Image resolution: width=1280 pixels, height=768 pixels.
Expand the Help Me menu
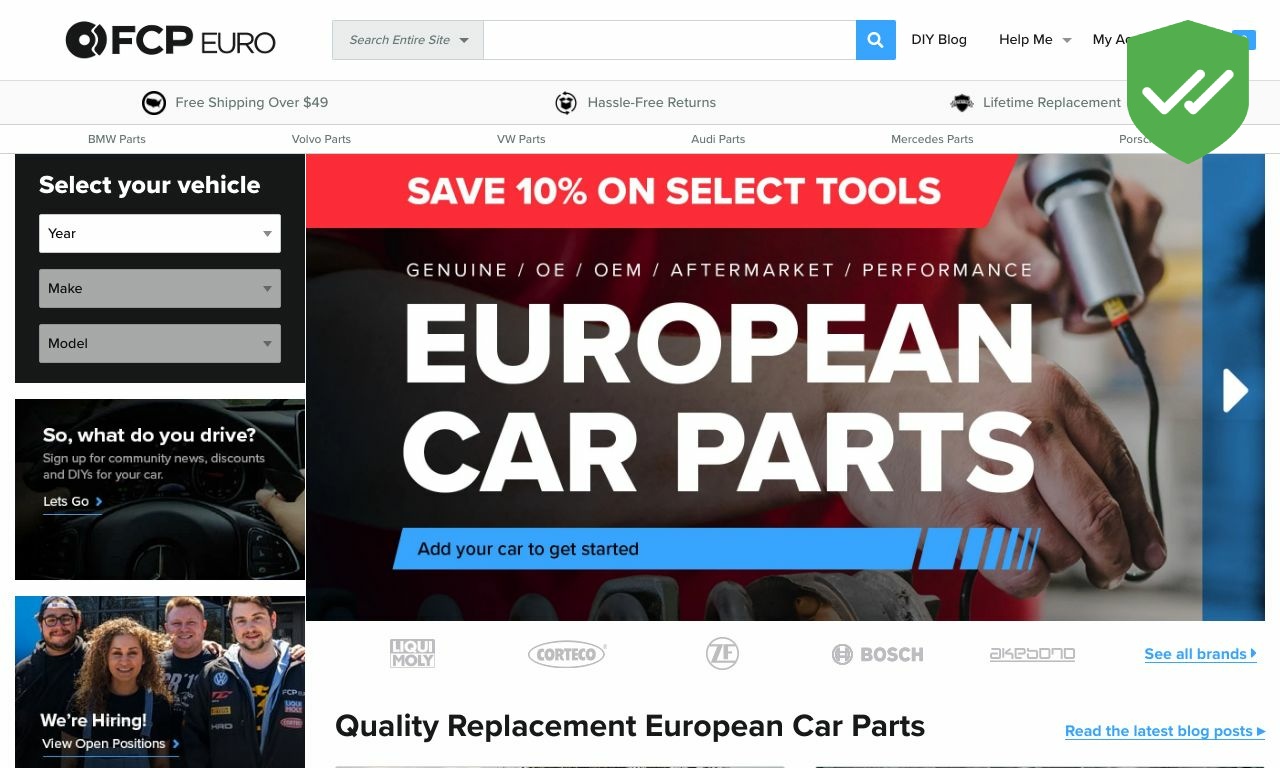click(1035, 40)
